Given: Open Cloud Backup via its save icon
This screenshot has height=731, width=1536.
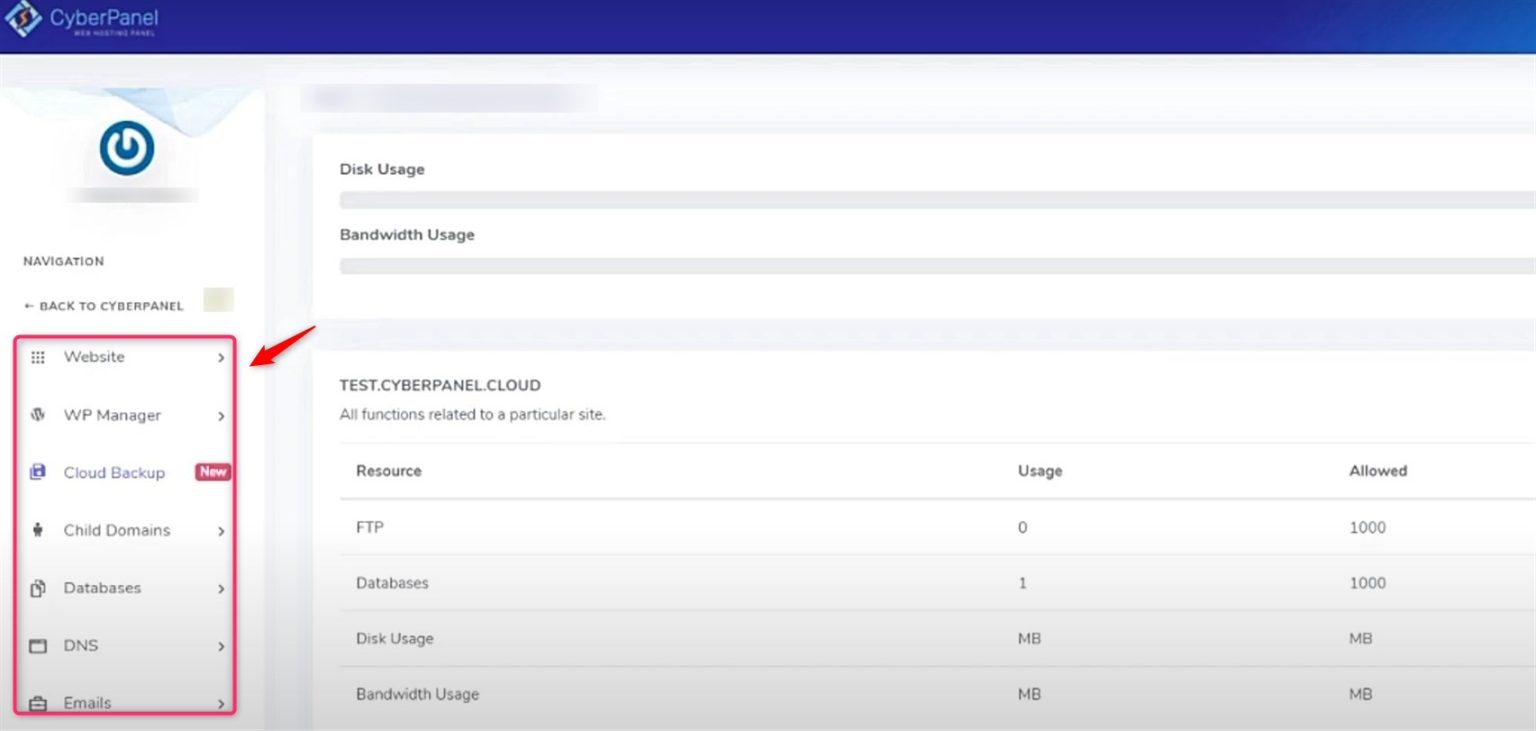Looking at the screenshot, I should [38, 472].
